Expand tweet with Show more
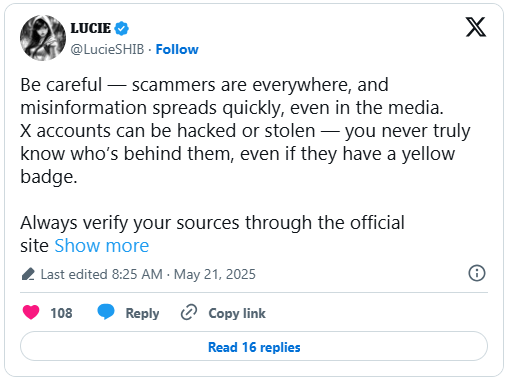Viewport: 507px width, 379px height. tap(102, 246)
